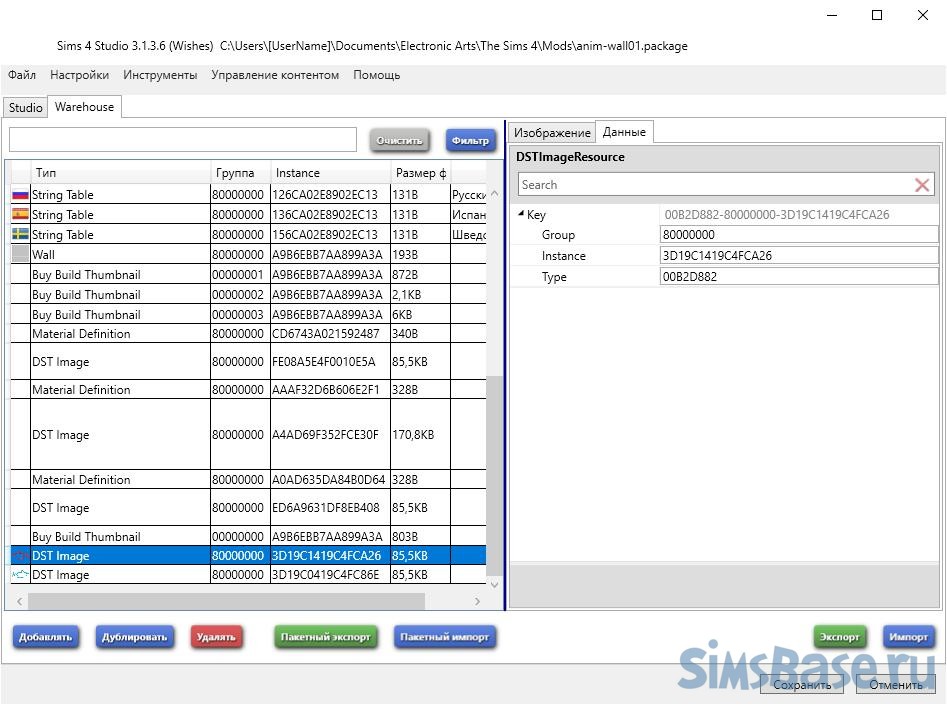Click the horizontal scrollbar right arrow

click(x=477, y=601)
